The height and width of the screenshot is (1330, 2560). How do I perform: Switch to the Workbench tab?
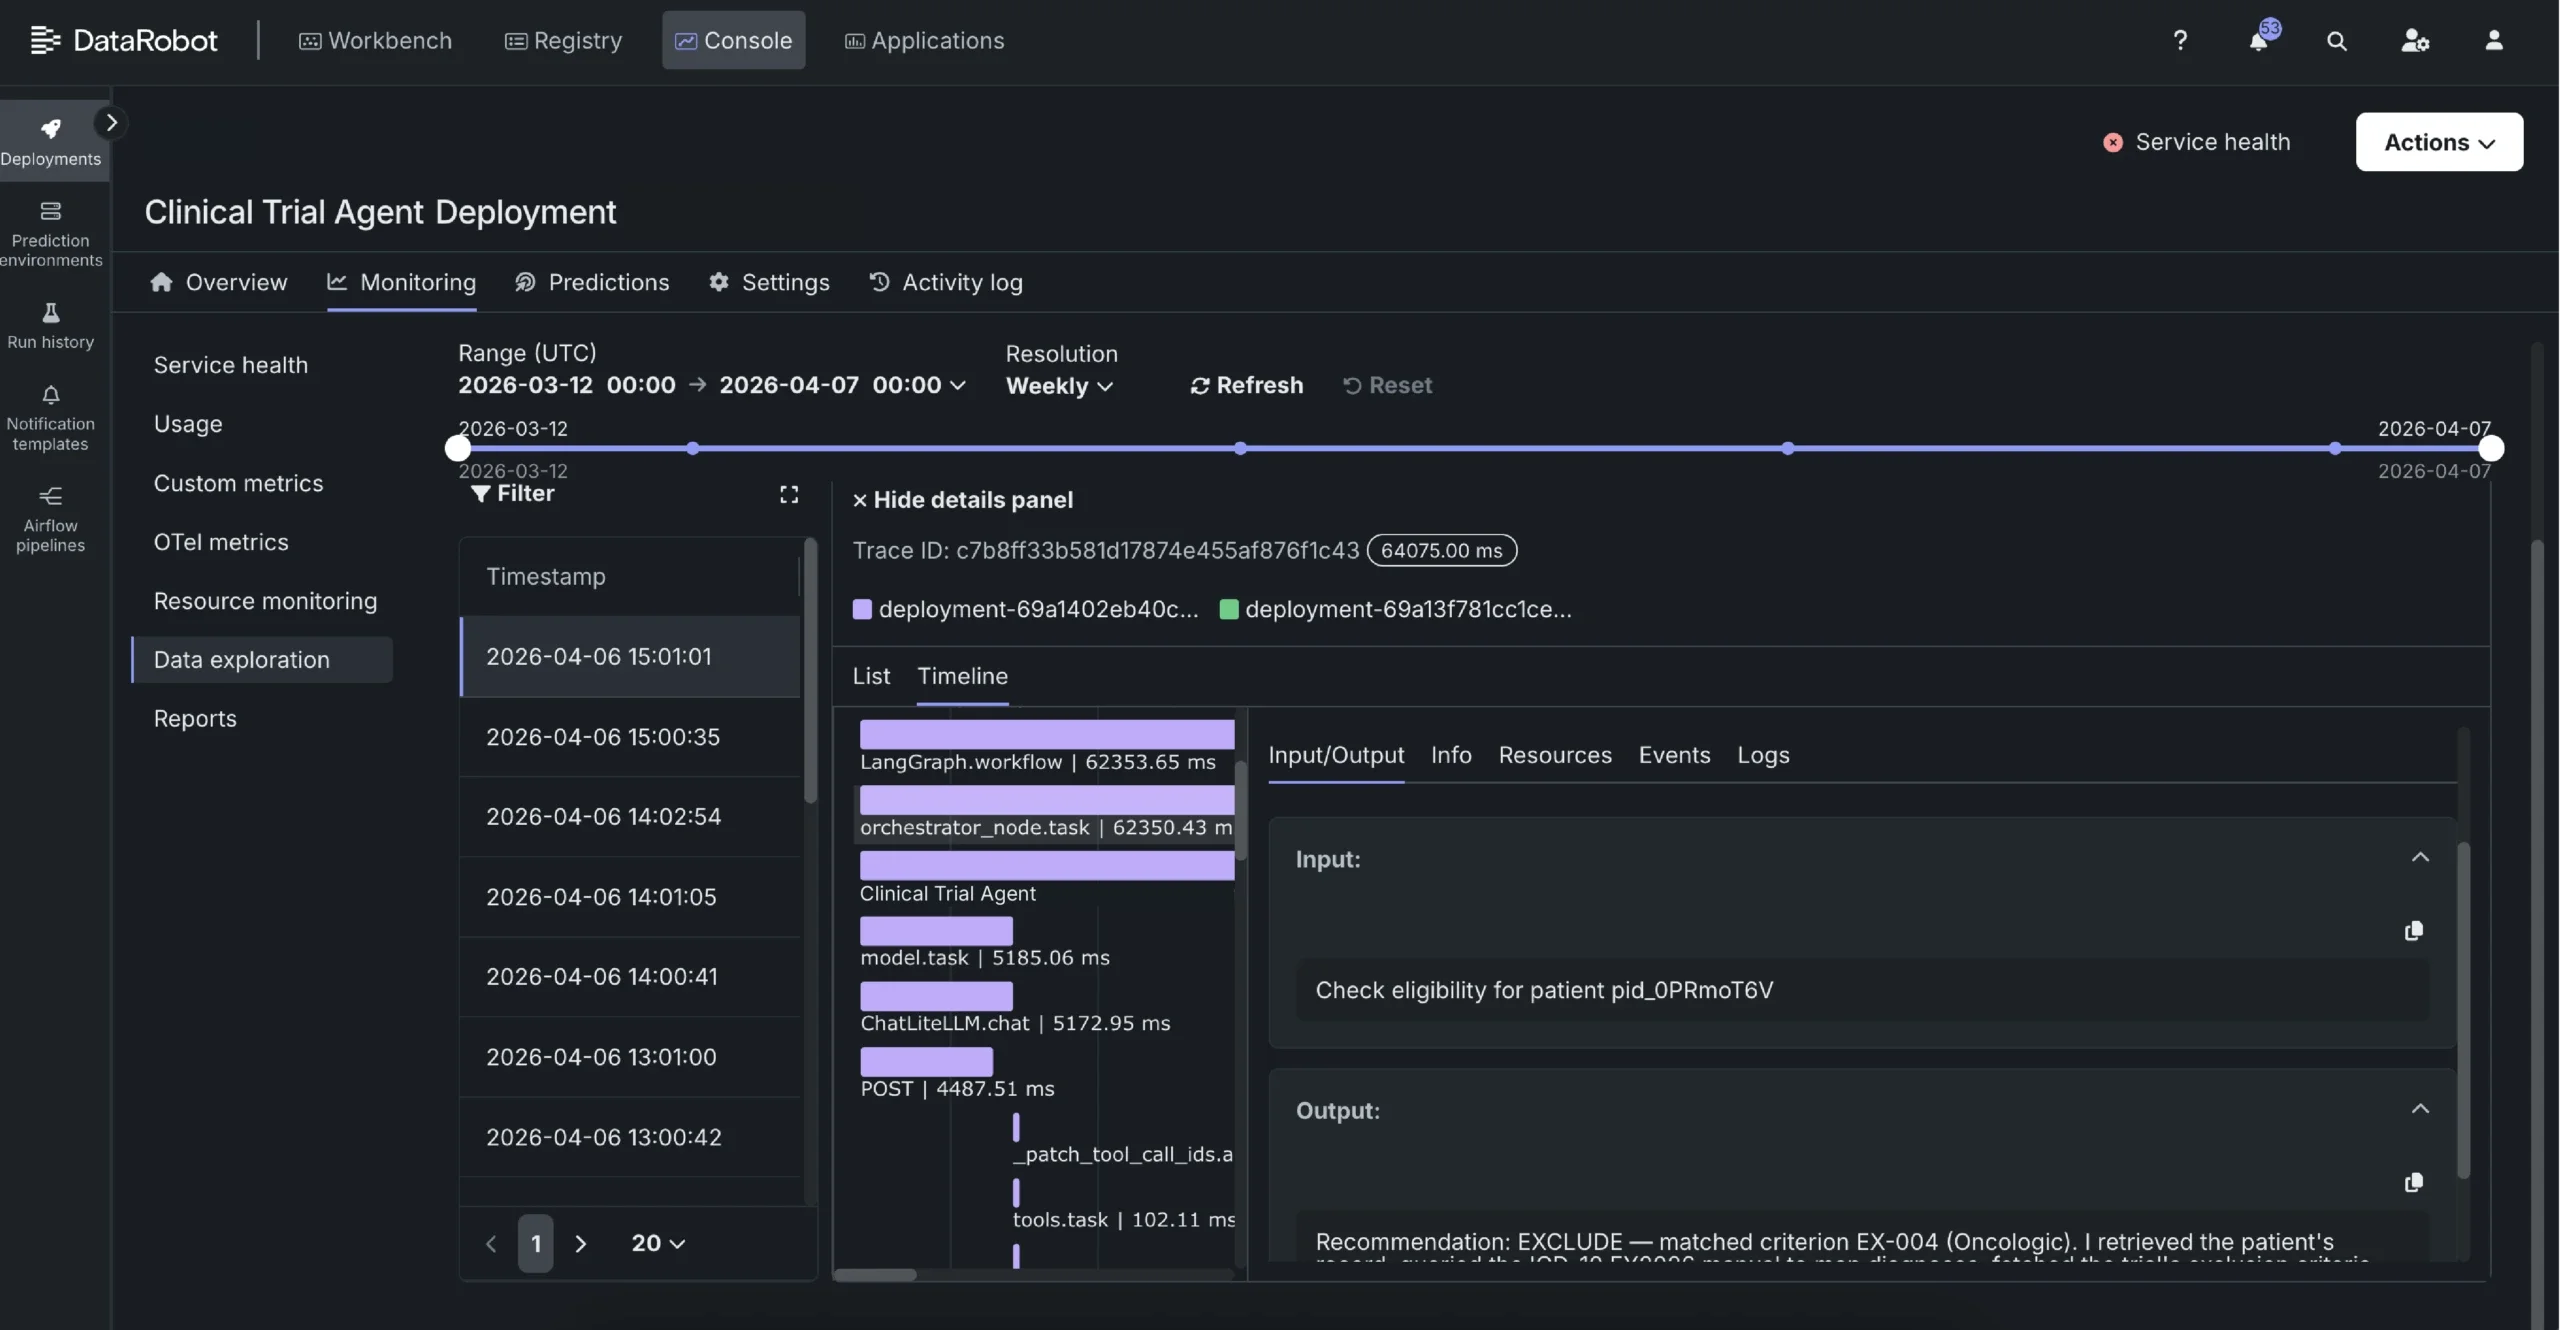[375, 40]
